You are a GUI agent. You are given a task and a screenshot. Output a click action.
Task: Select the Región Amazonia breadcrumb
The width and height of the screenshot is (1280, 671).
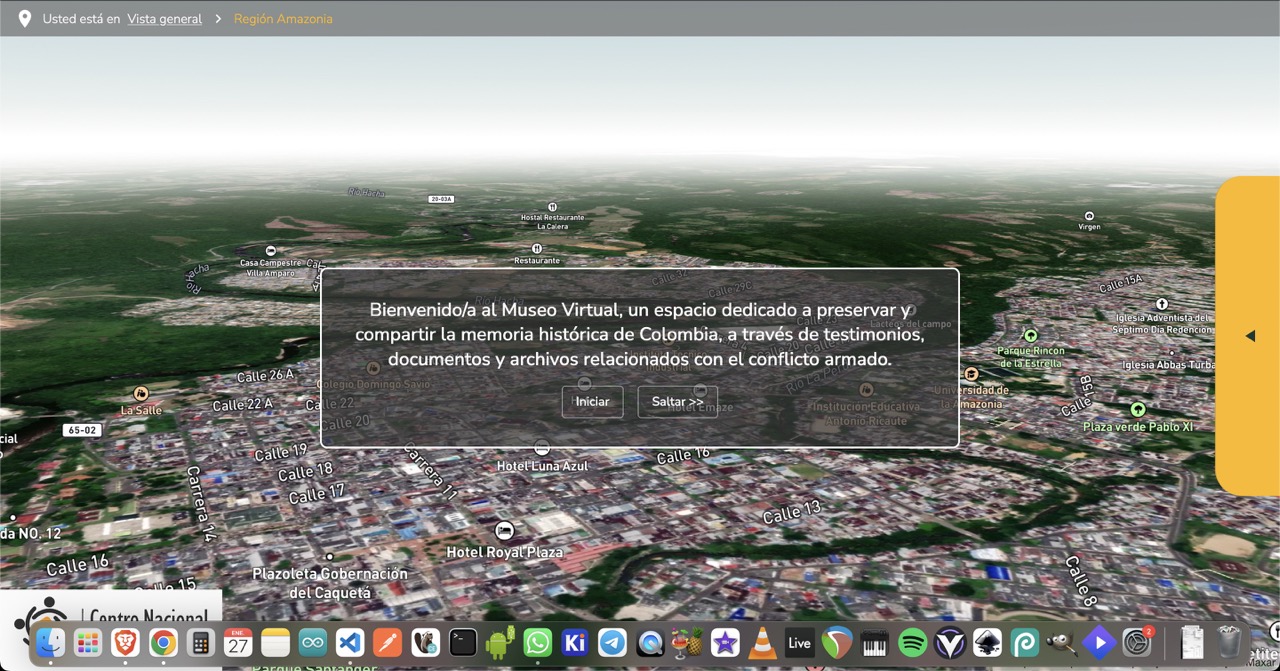coord(283,19)
